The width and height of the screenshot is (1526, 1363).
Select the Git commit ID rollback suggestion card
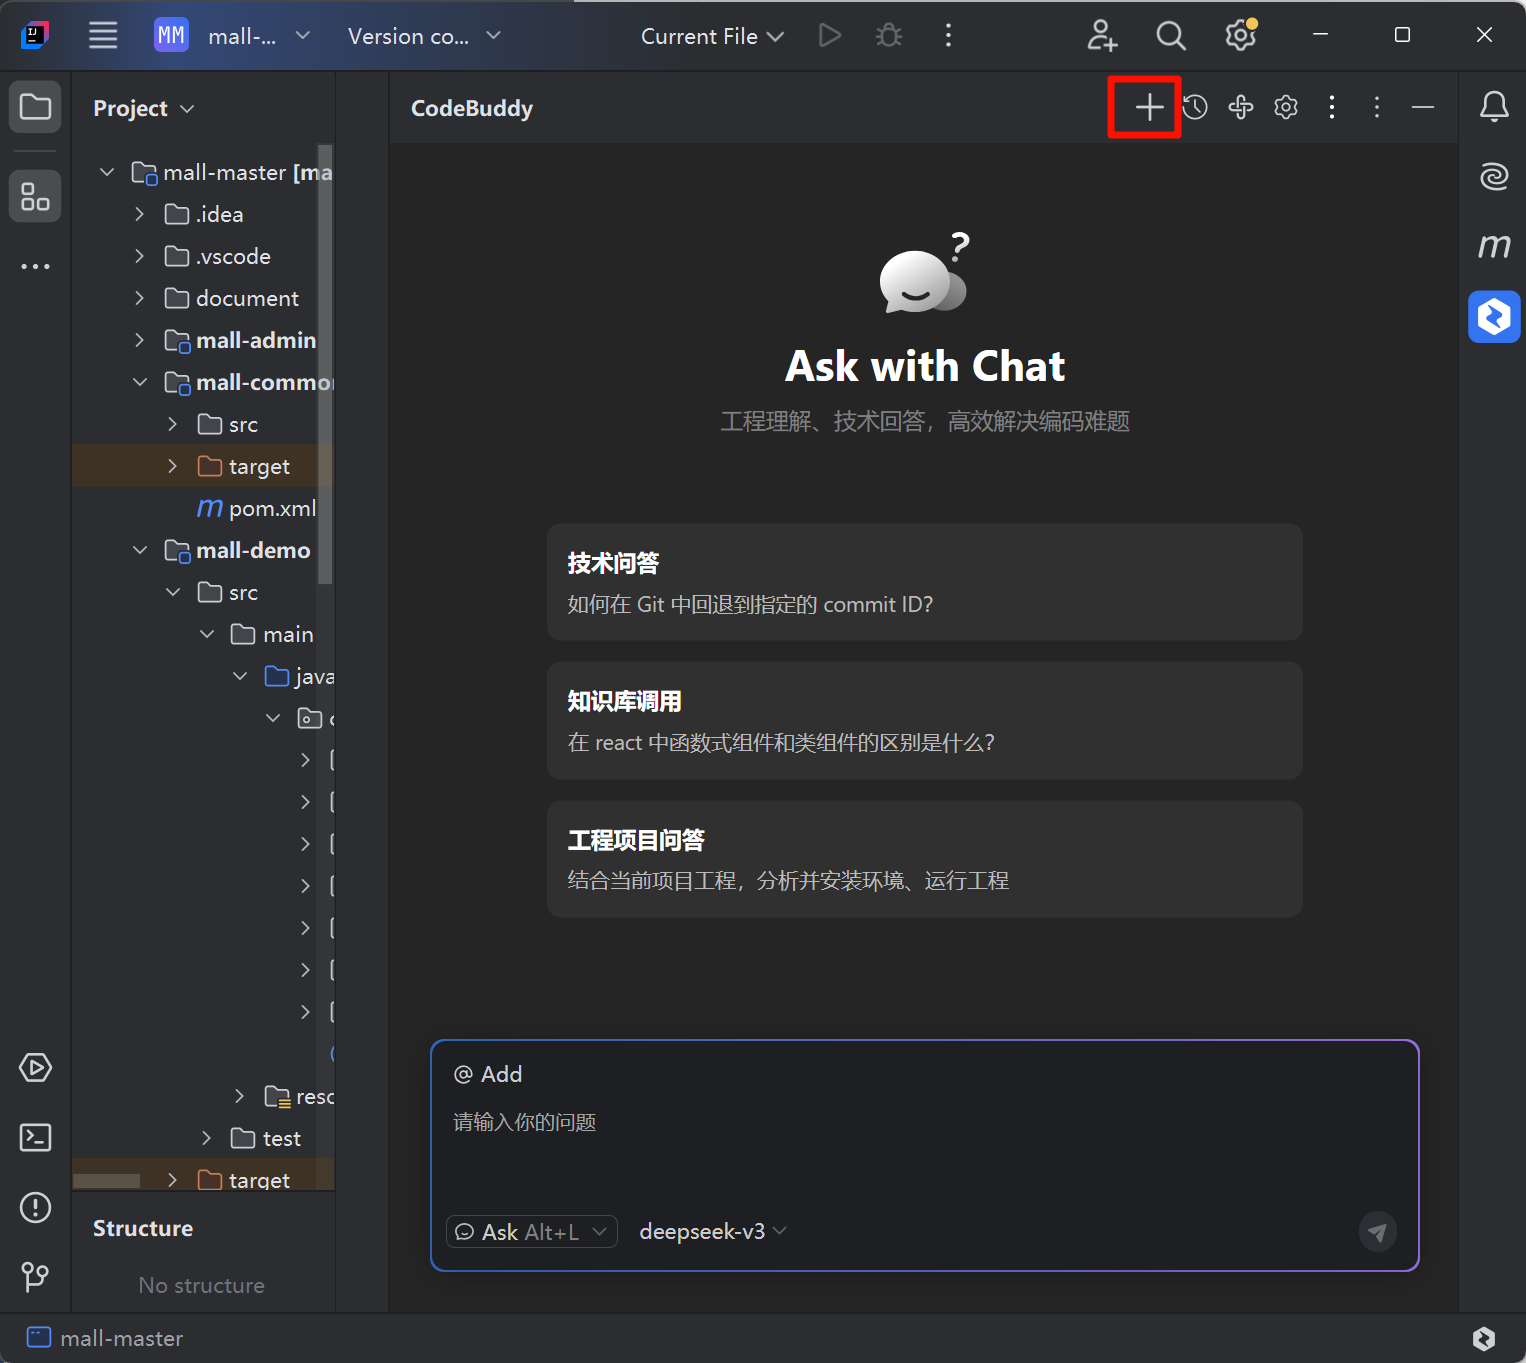coord(924,582)
